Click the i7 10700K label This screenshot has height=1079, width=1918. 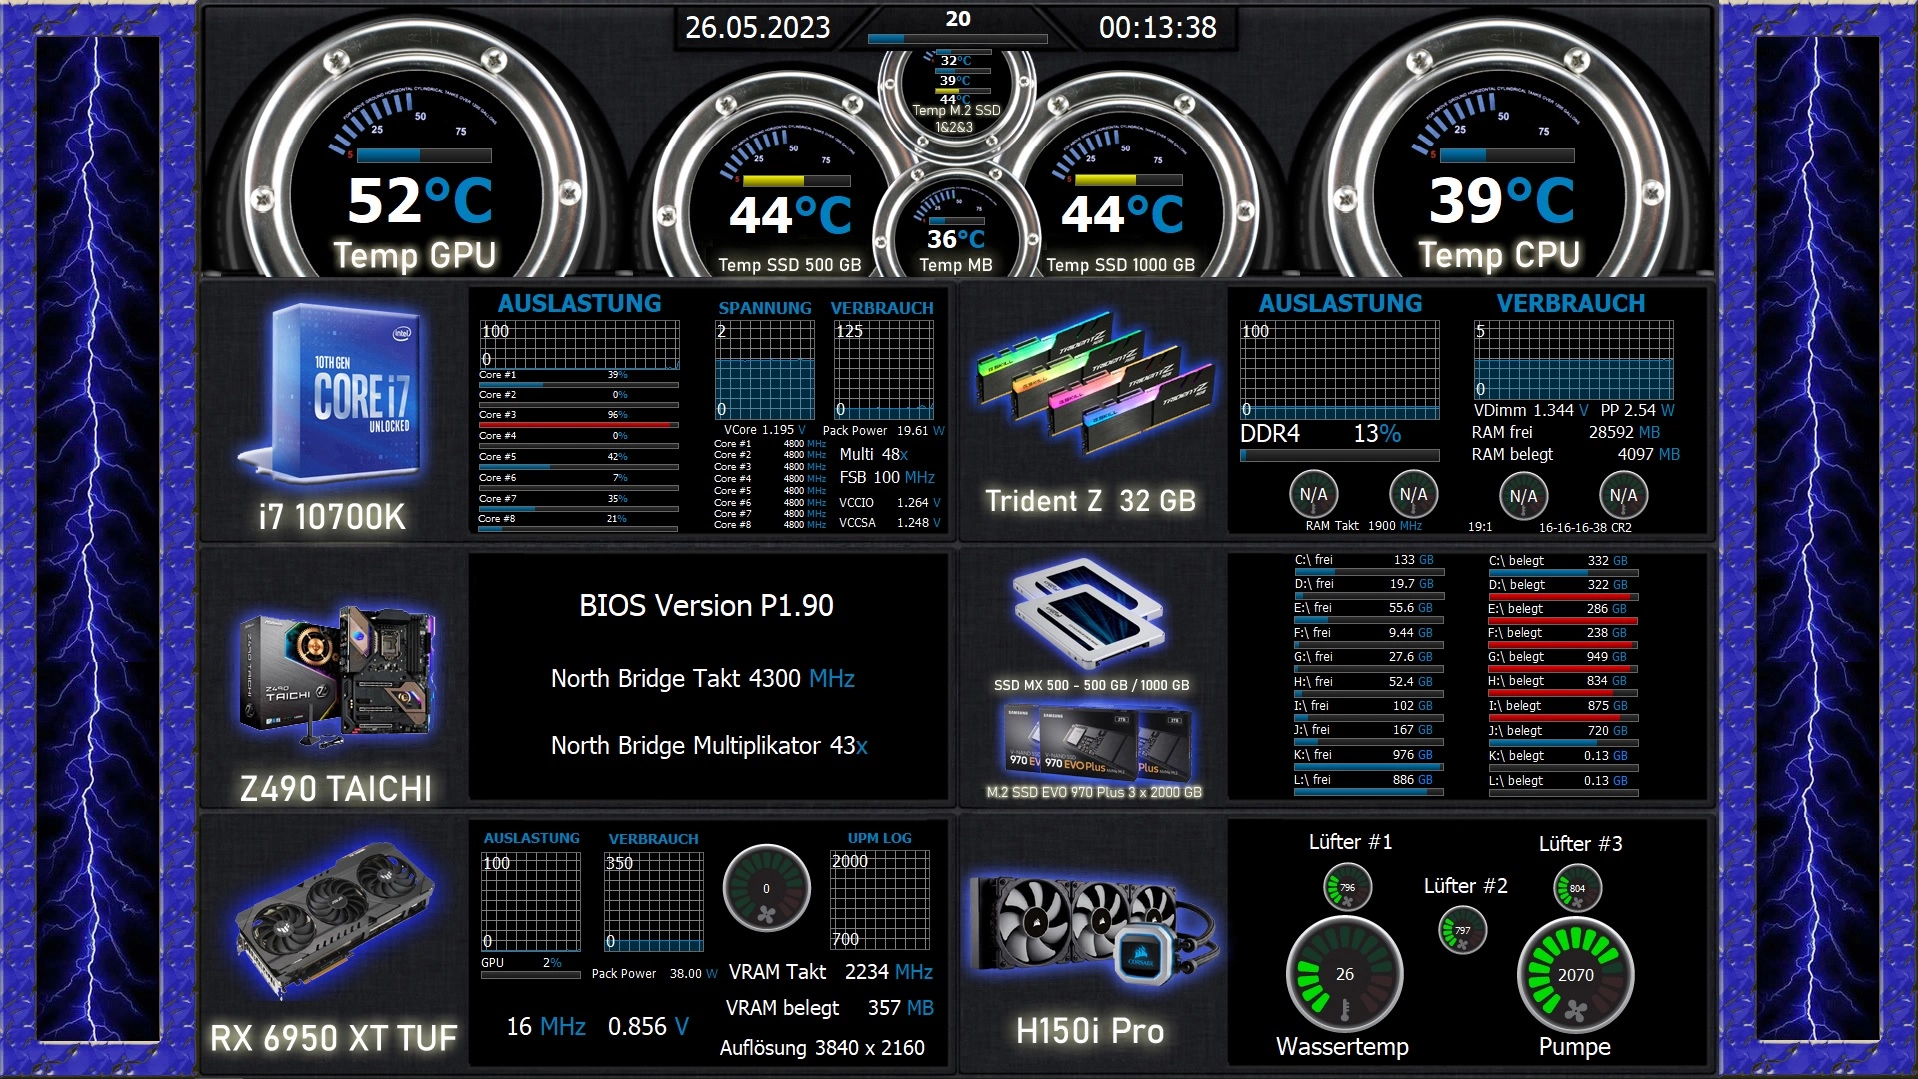tap(332, 517)
